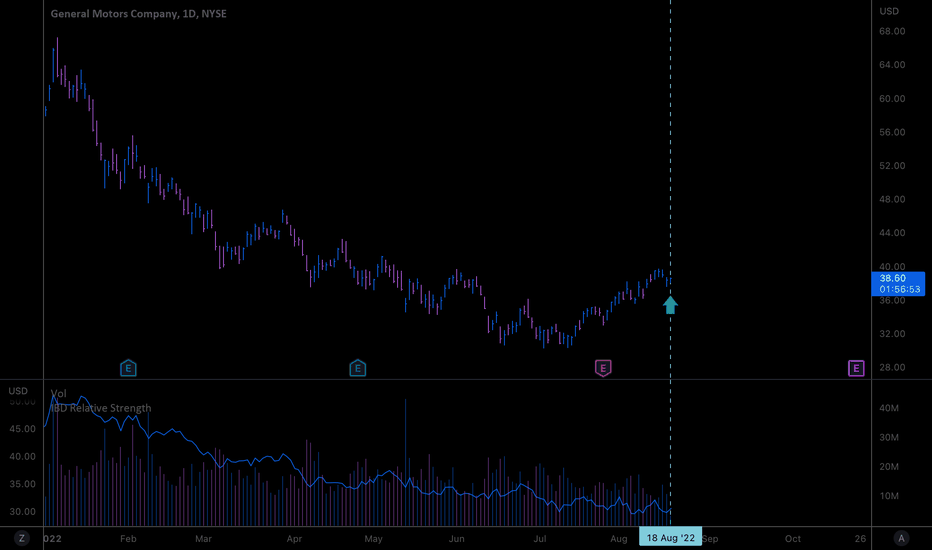This screenshot has width=932, height=550.
Task: Click the 40M volume axis label
Action: 889,408
